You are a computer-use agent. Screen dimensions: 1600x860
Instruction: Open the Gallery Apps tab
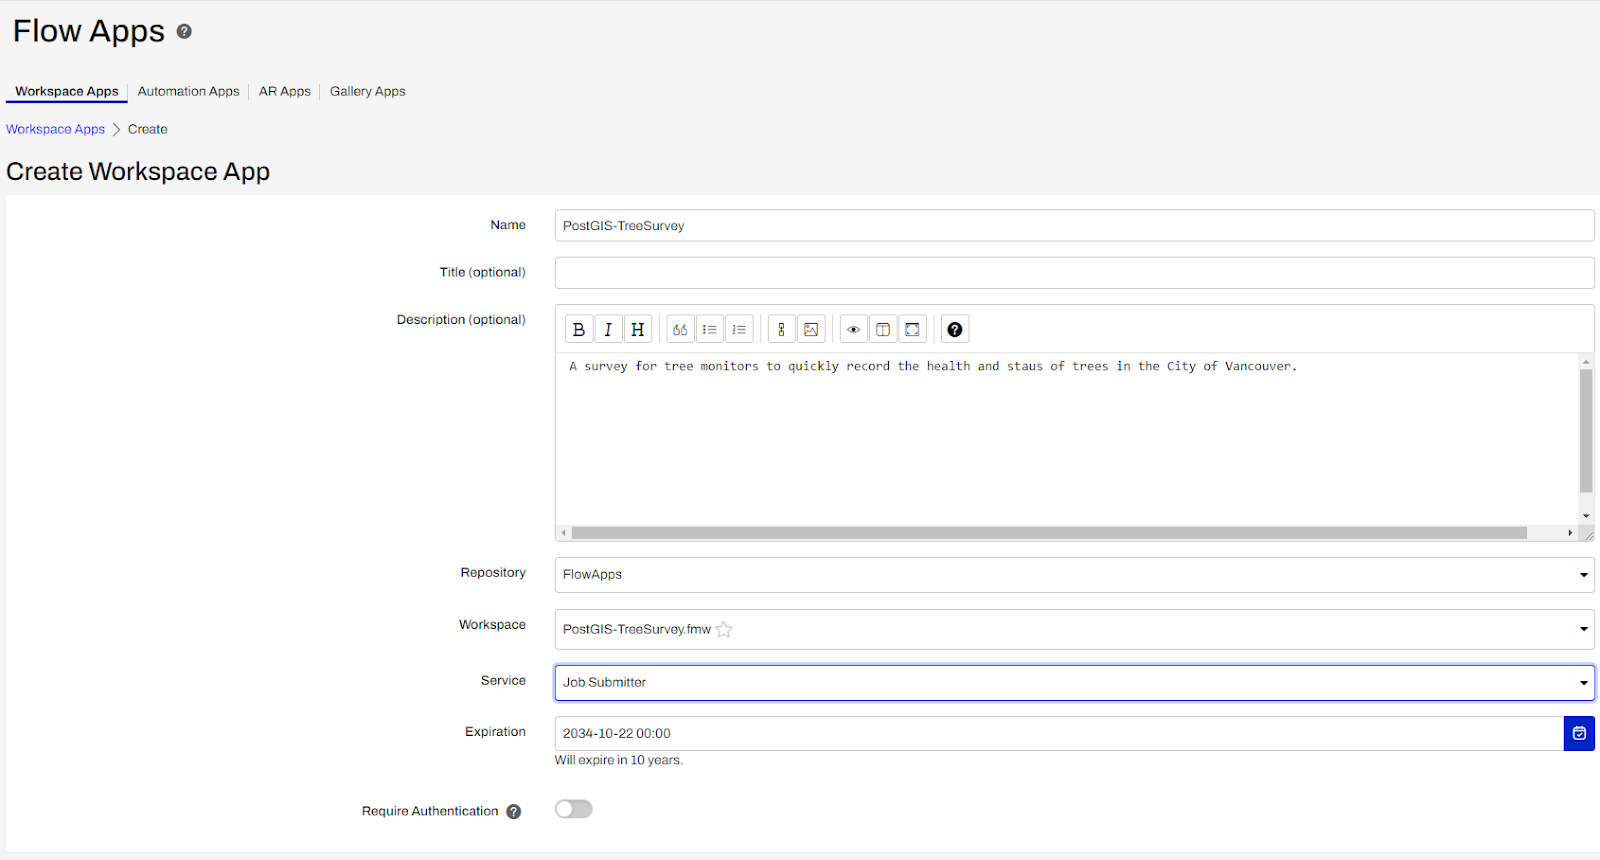click(x=367, y=91)
